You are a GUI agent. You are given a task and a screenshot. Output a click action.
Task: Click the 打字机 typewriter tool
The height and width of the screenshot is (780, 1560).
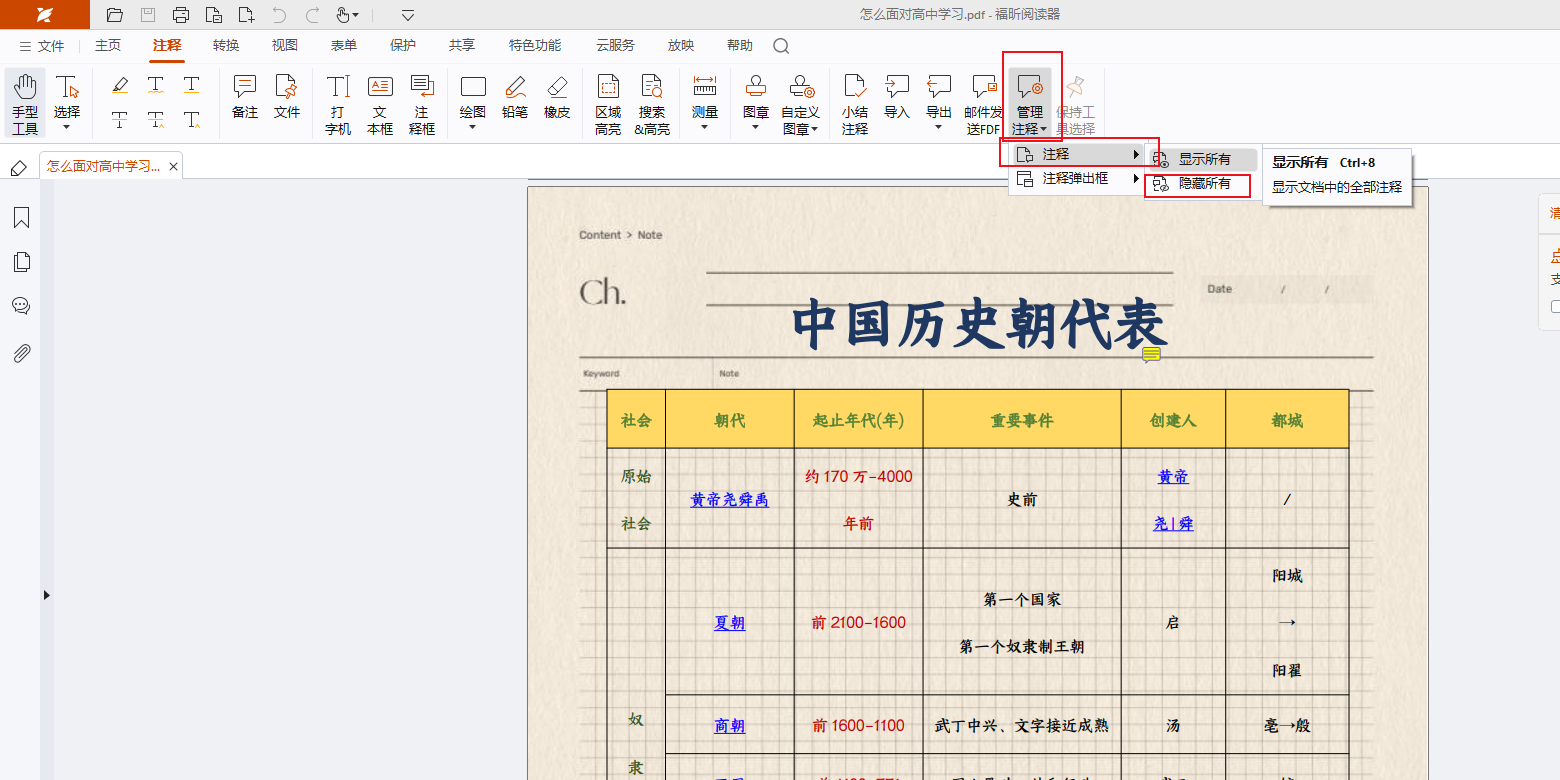338,103
